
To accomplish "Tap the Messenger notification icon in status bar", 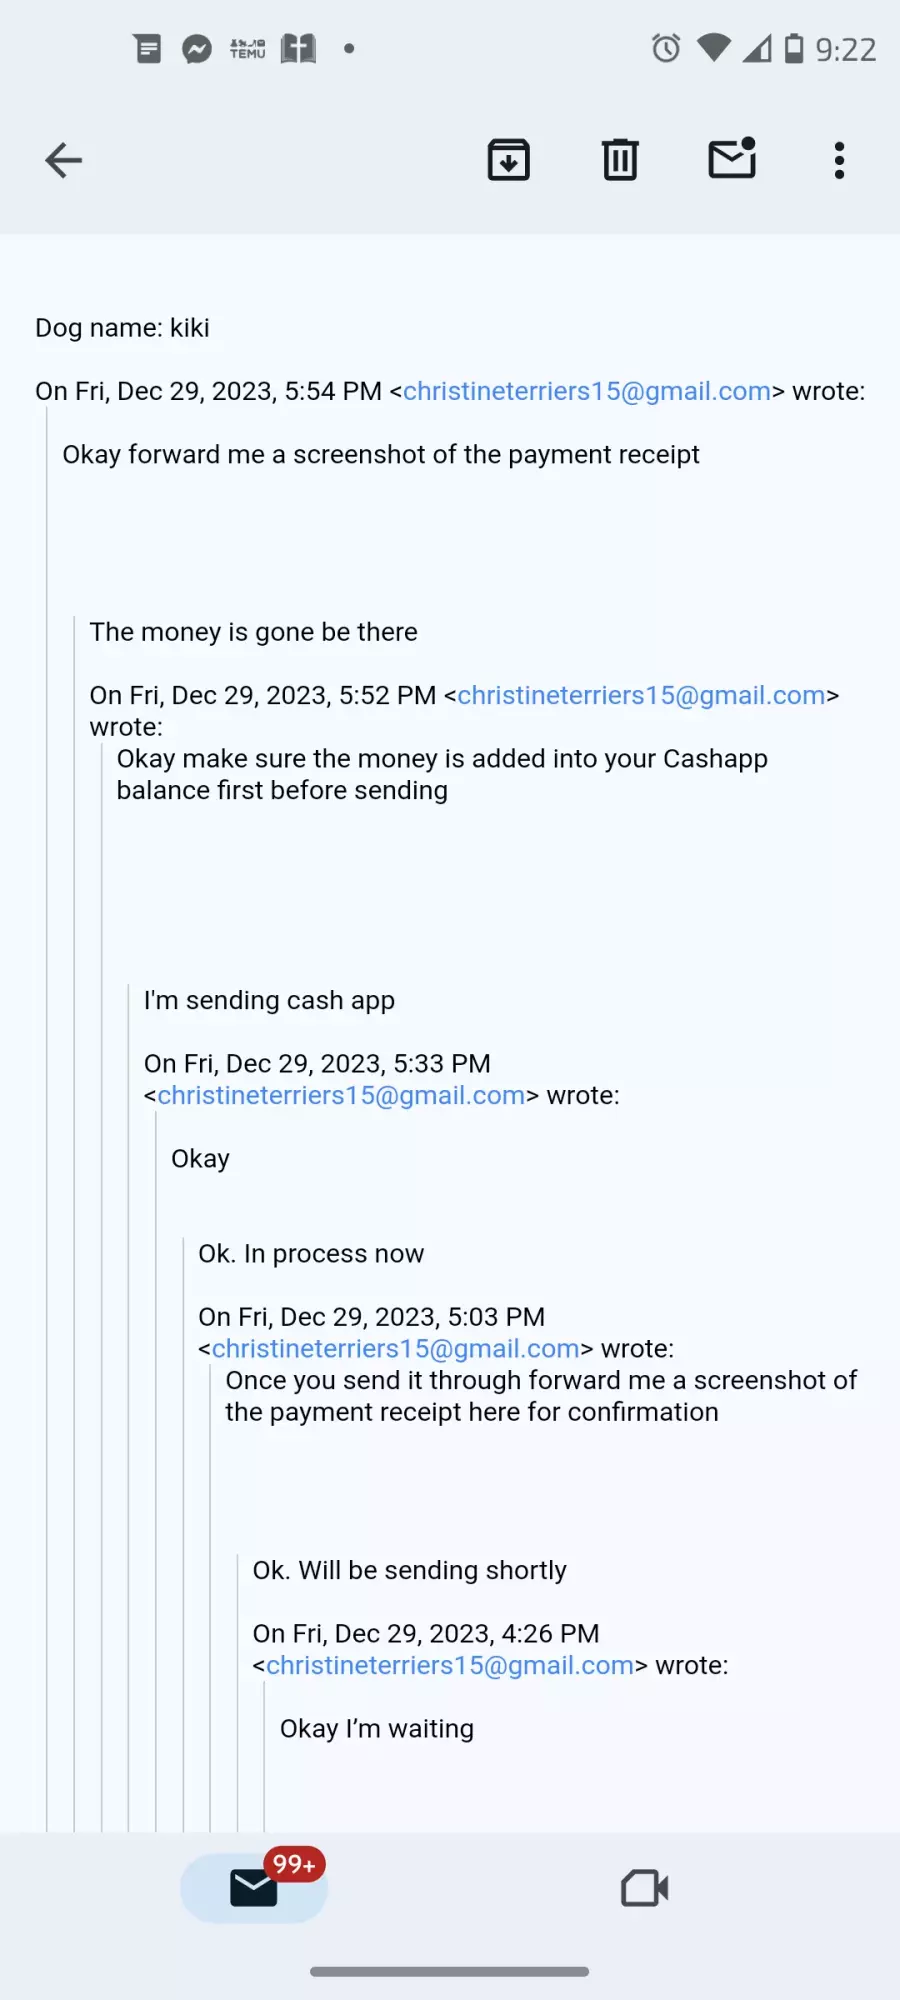I will coord(197,48).
